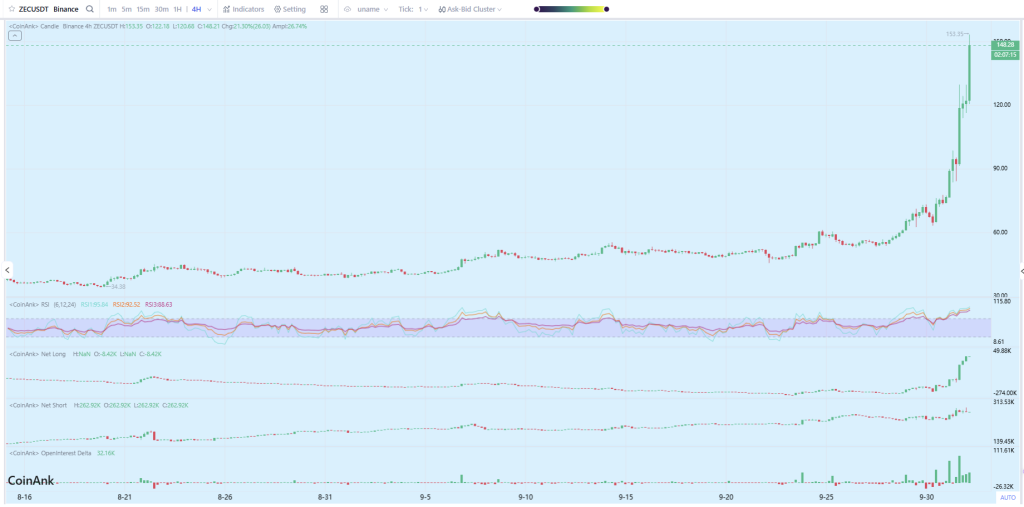Click the right handle of the color gradient slider

(606, 9)
